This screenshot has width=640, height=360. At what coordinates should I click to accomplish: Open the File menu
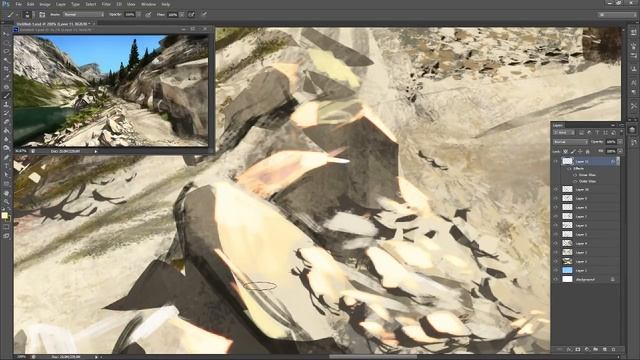point(18,4)
